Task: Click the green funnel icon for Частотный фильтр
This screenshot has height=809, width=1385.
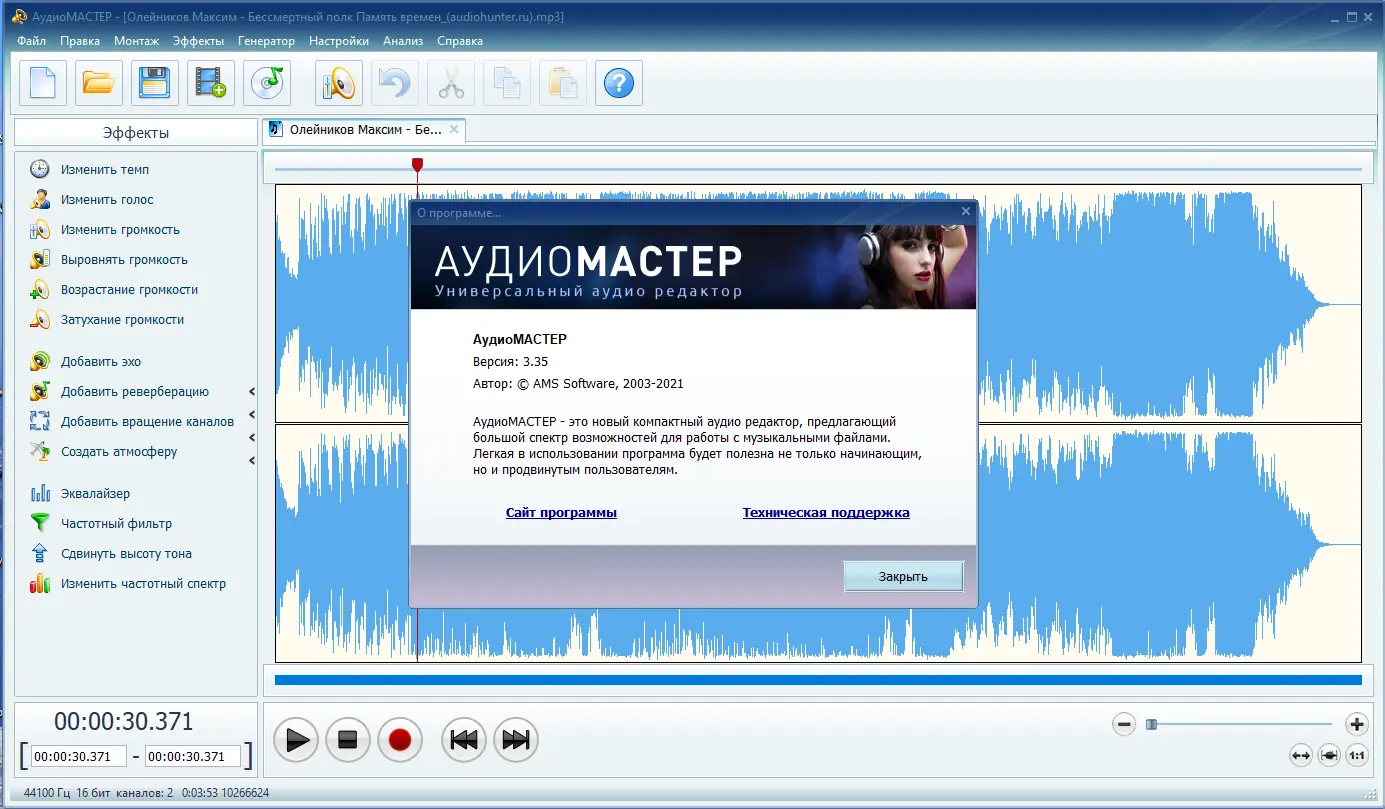Action: tap(40, 524)
